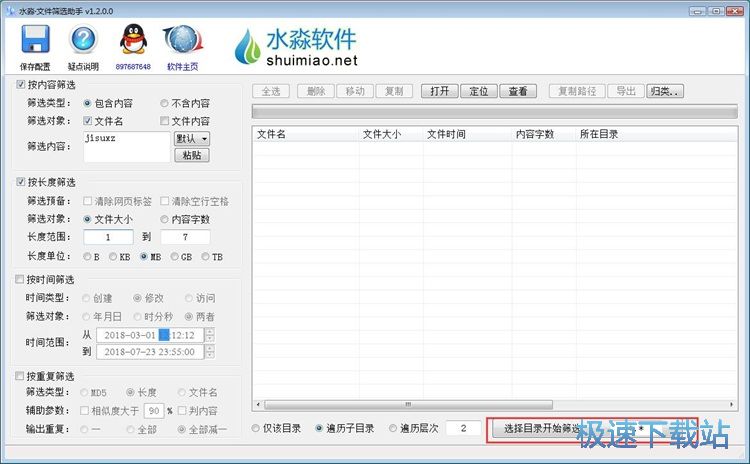The image size is (750, 464).
Task: Click the progress bar above the file list
Action: point(495,112)
